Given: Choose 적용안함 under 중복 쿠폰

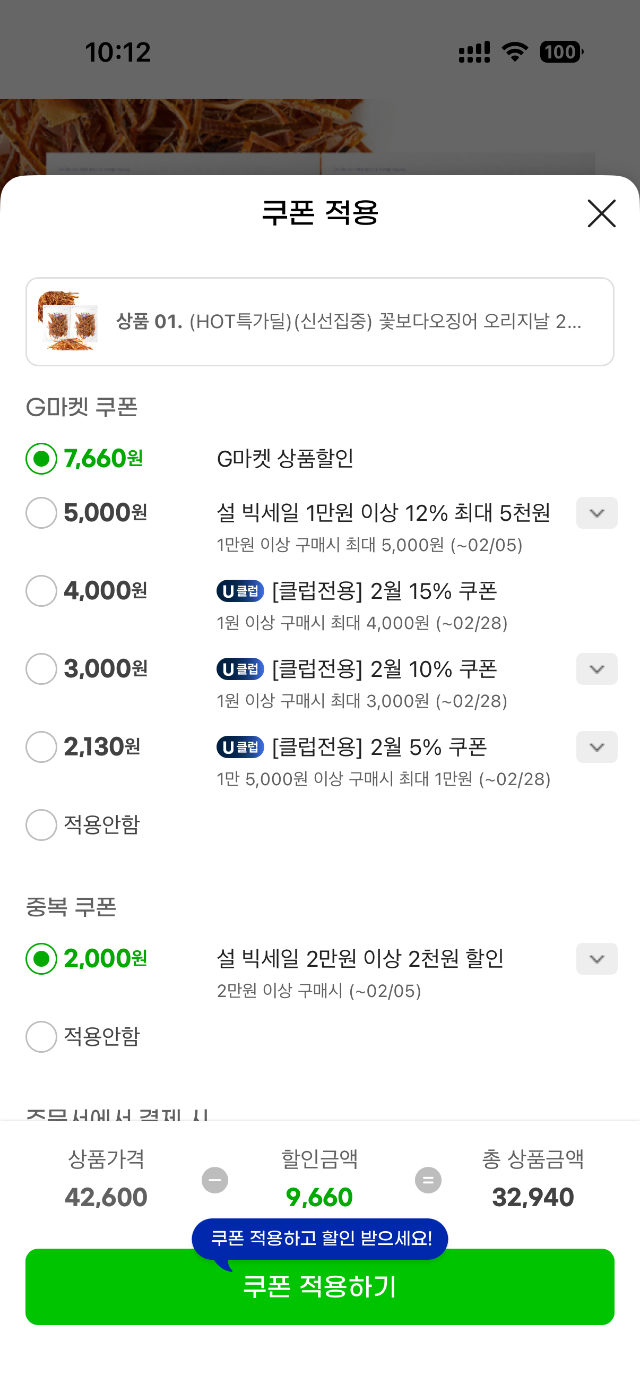Looking at the screenshot, I should point(41,1037).
